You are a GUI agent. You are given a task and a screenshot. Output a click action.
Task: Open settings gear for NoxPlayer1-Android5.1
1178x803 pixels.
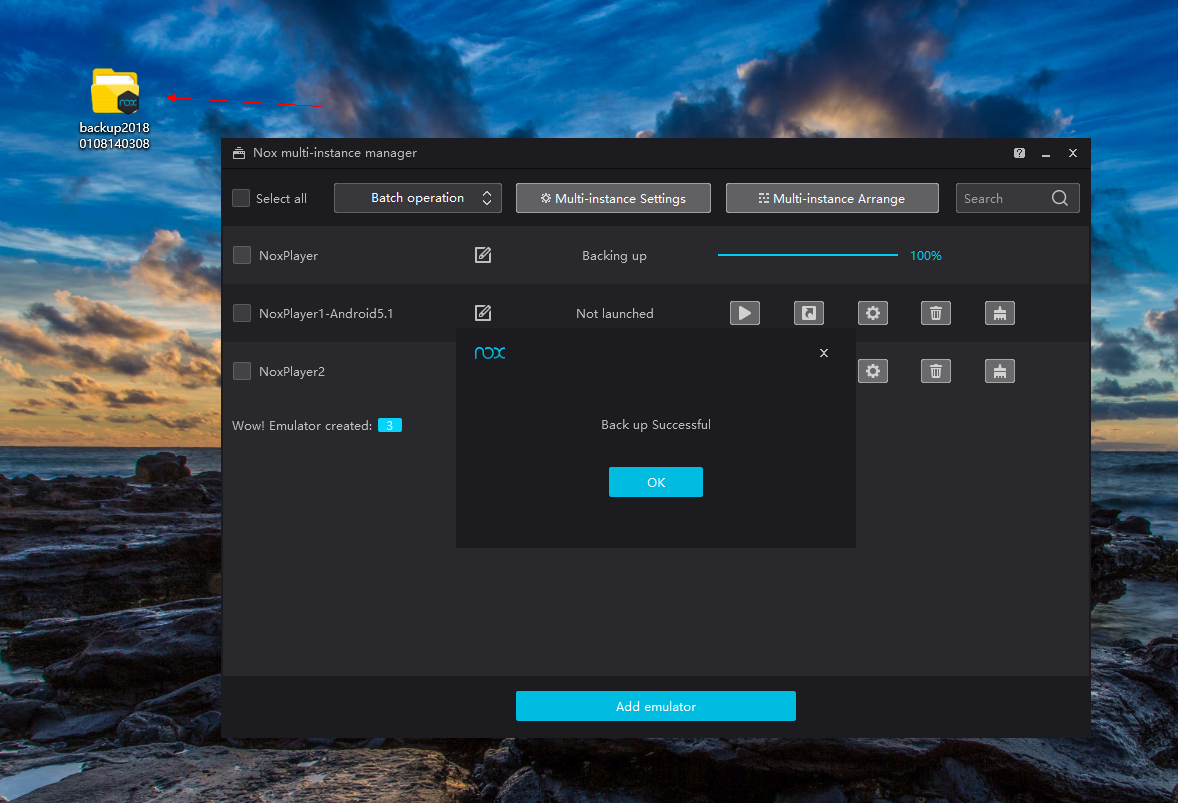(872, 313)
